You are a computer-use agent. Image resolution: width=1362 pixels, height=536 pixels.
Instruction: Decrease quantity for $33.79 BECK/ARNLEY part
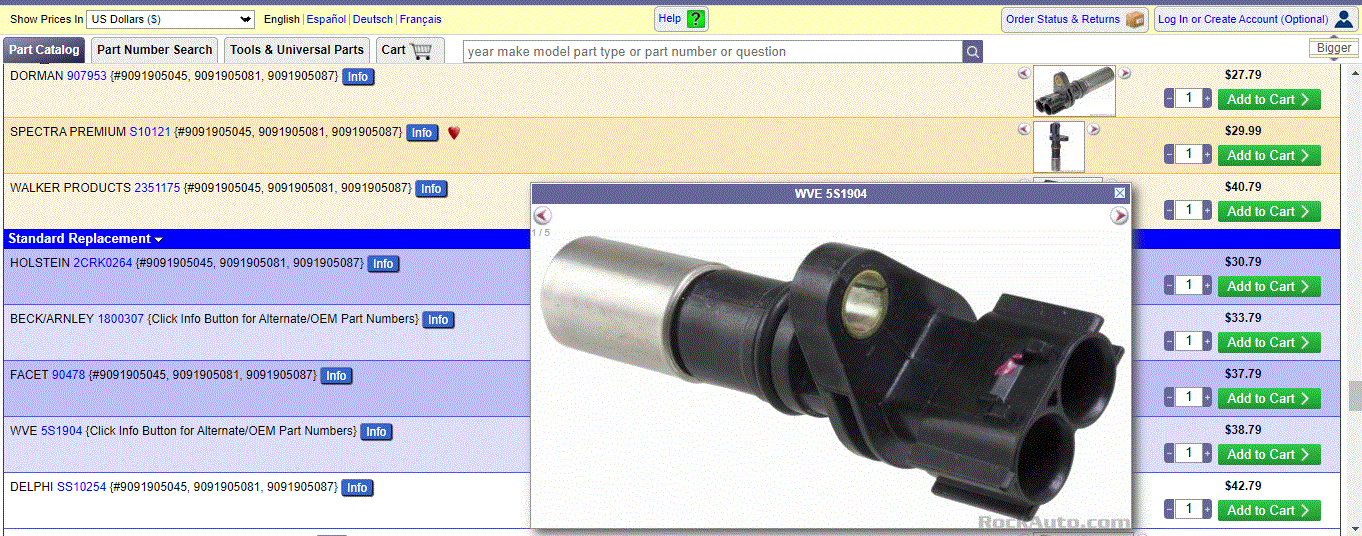pyautogui.click(x=1169, y=342)
